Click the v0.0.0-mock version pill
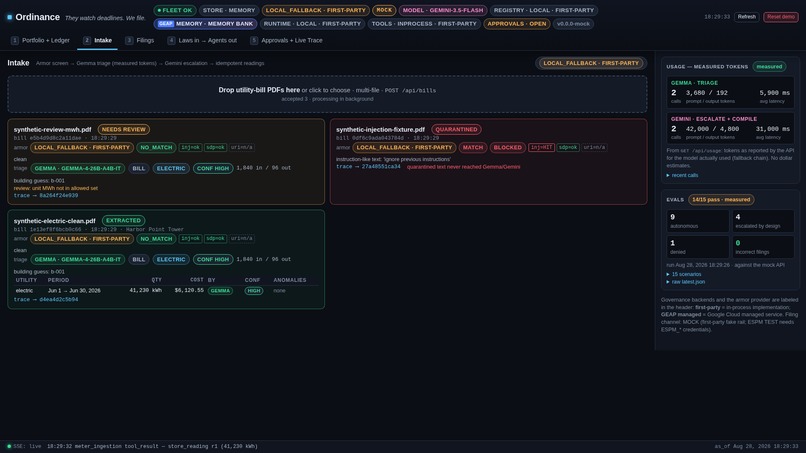 (x=573, y=24)
